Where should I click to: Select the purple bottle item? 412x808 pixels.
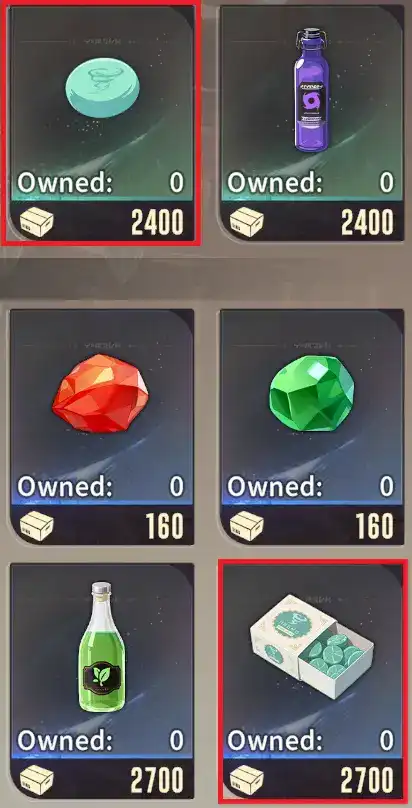[312, 90]
